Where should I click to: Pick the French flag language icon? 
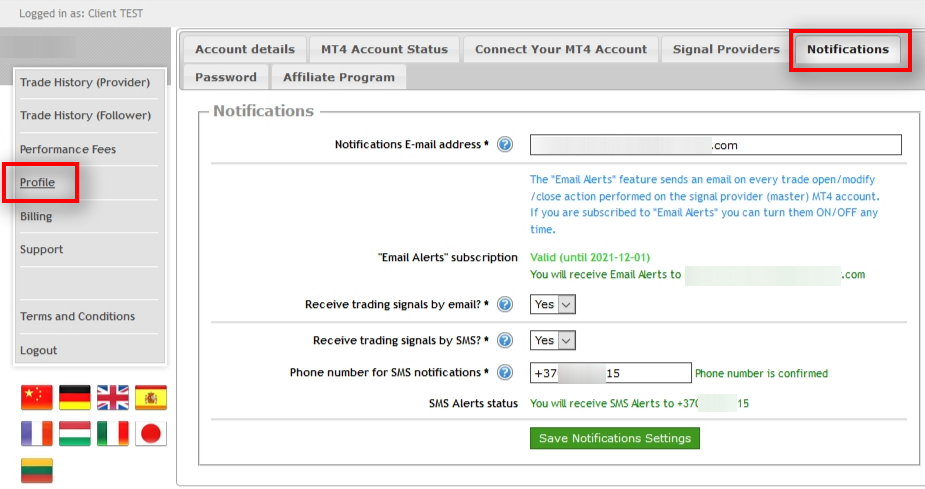(x=36, y=433)
